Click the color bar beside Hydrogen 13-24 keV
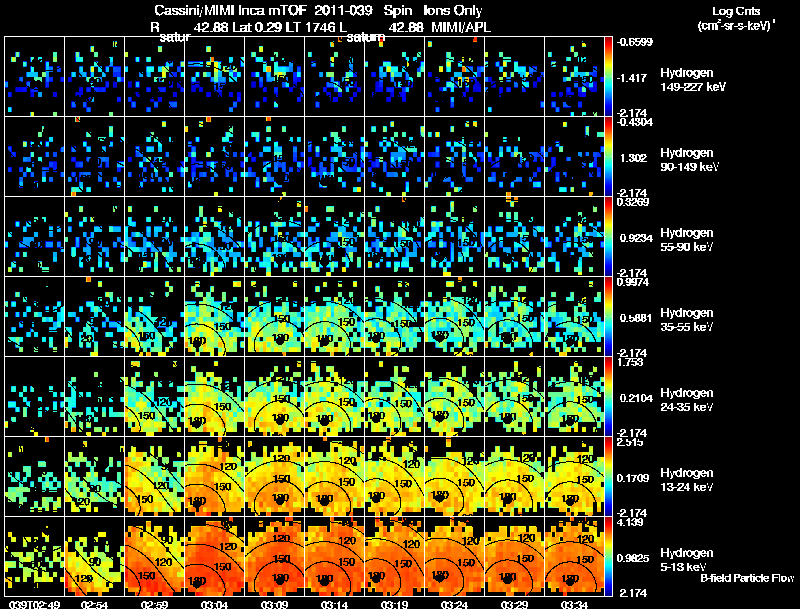Screen dimensions: 800x609 (x=608, y=477)
